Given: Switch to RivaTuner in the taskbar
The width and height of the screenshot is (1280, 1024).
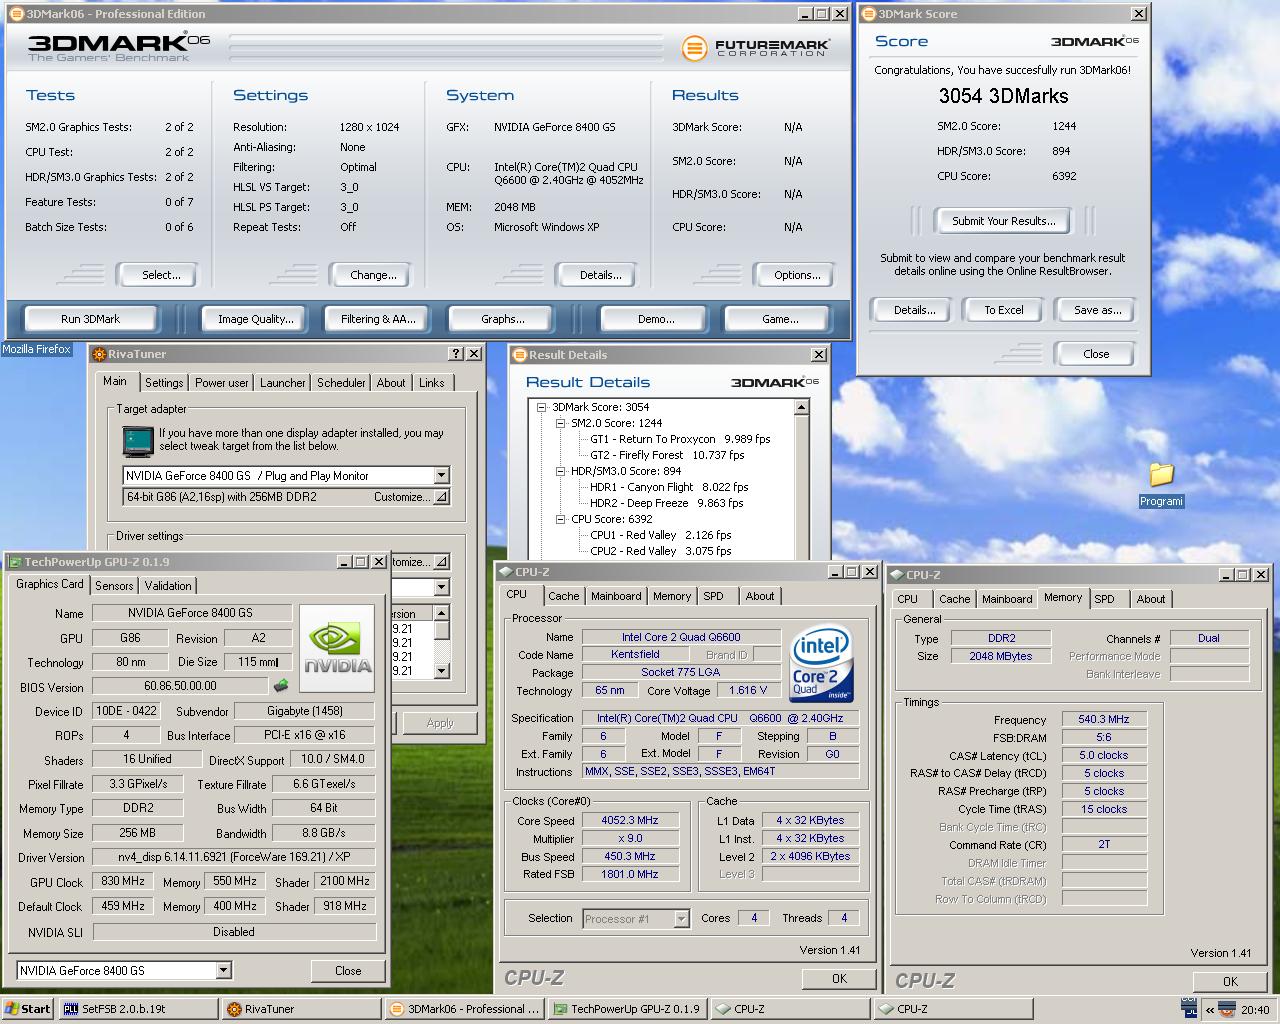Looking at the screenshot, I should (x=300, y=1009).
